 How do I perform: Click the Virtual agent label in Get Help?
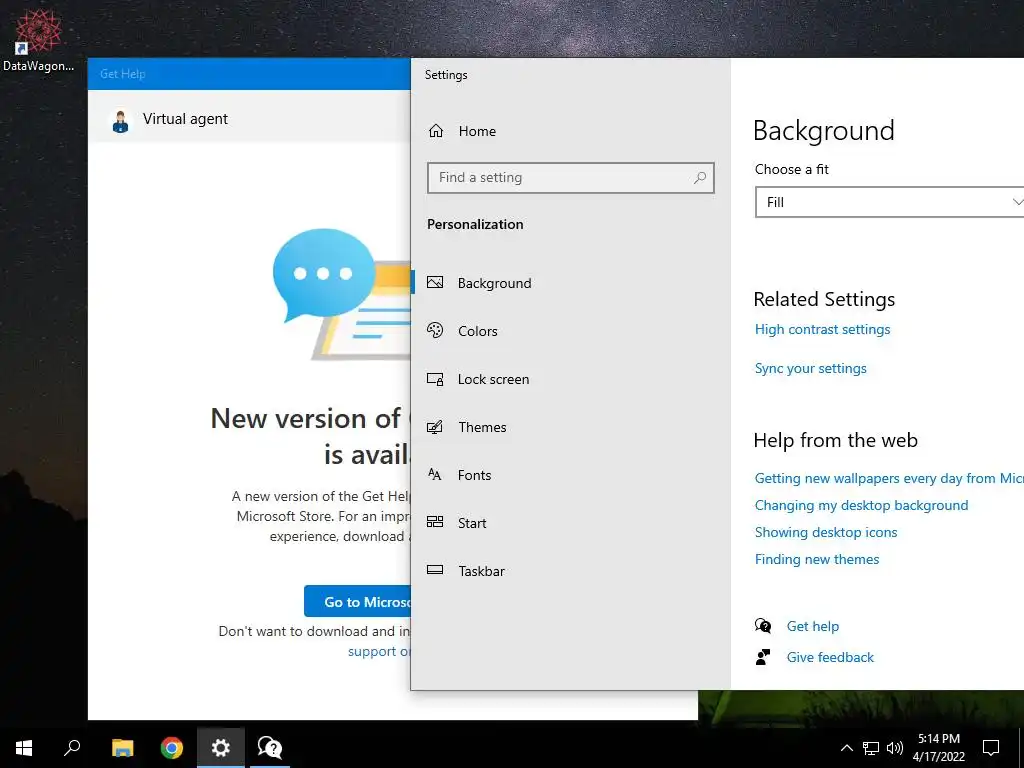pyautogui.click(x=185, y=119)
